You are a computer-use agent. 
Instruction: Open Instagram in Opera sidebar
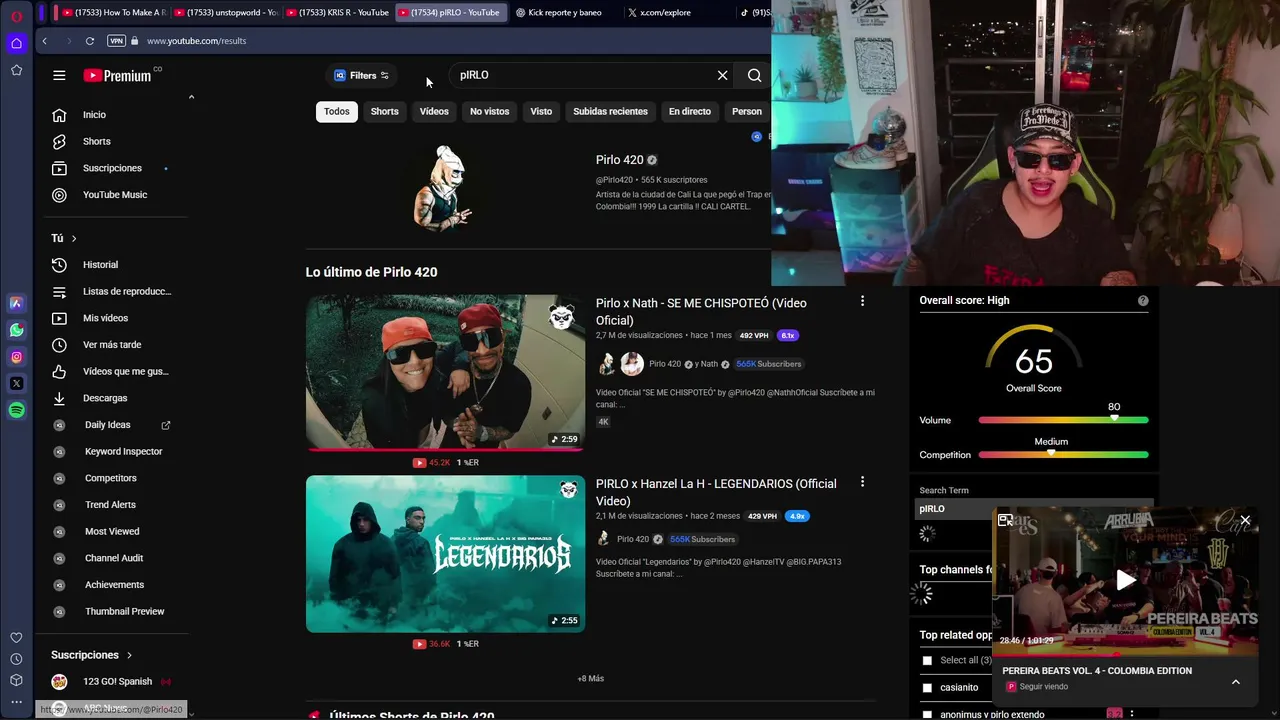pos(16,357)
